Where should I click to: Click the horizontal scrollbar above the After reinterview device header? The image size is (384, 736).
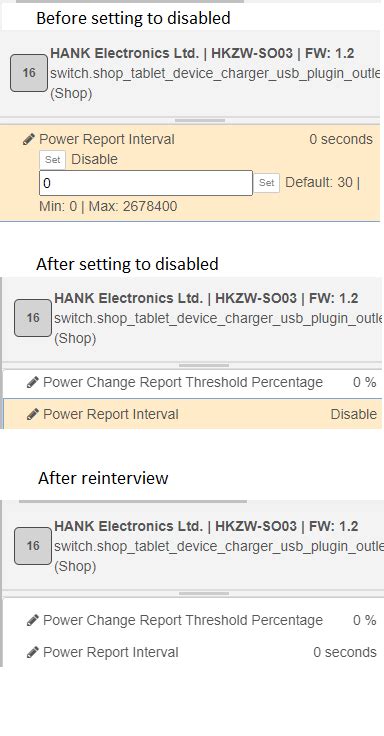[133, 501]
